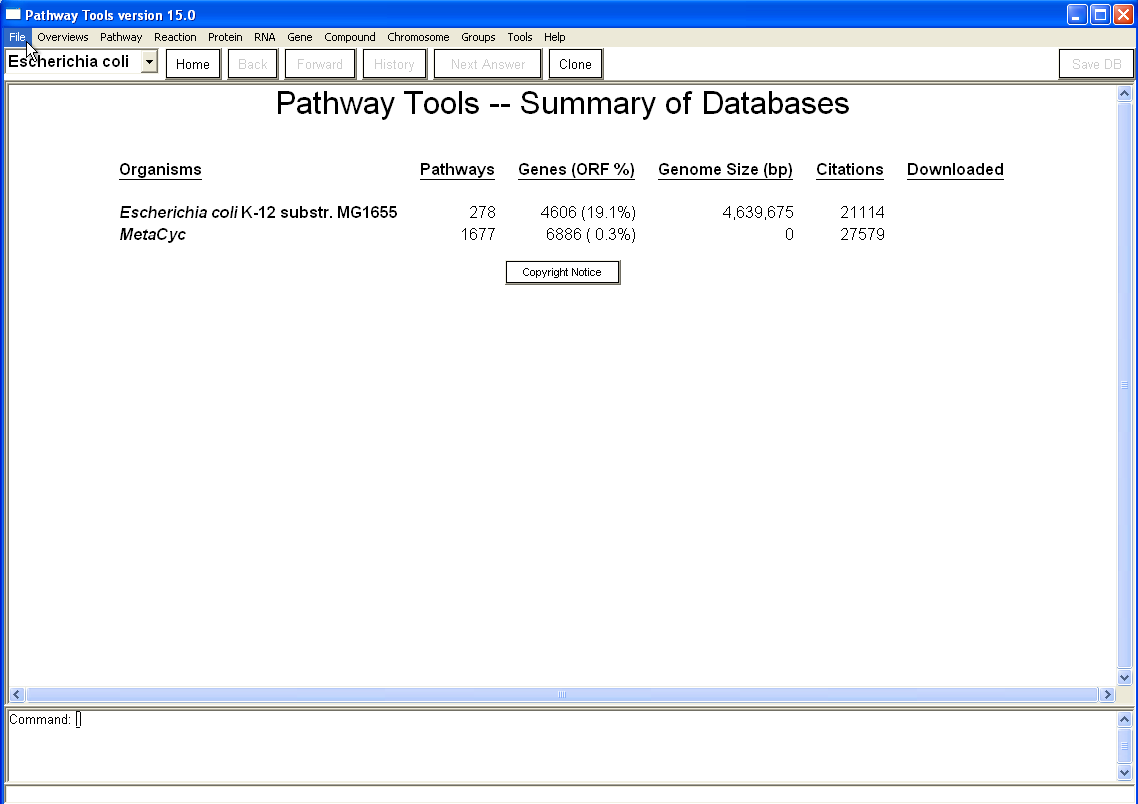The image size is (1138, 804).
Task: Click the Clone button
Action: pyautogui.click(x=575, y=64)
